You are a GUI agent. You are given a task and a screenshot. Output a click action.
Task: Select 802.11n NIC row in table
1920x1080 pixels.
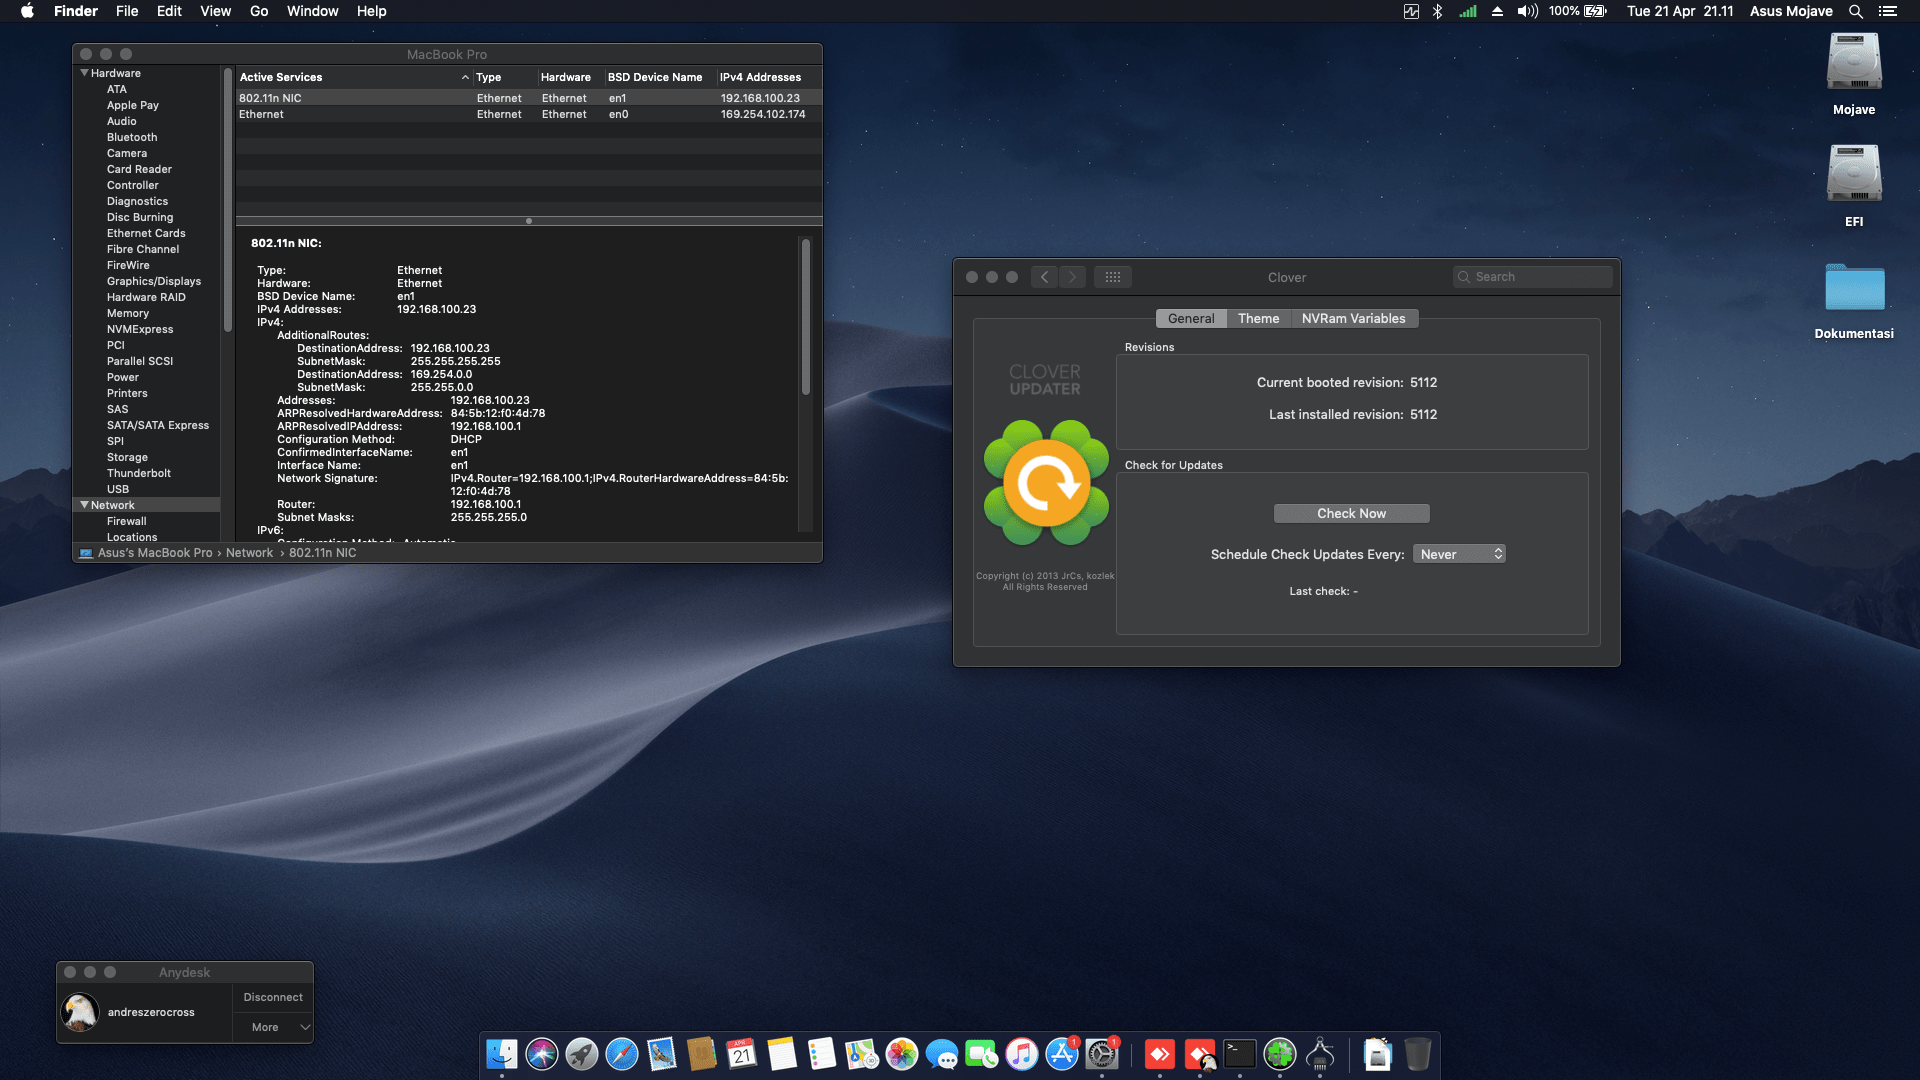tap(529, 98)
